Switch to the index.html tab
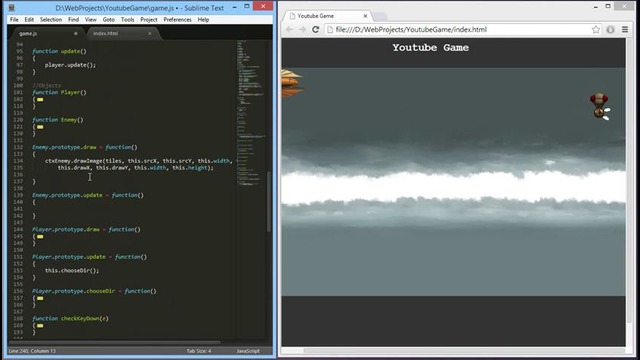This screenshot has height=360, width=640. 122,33
